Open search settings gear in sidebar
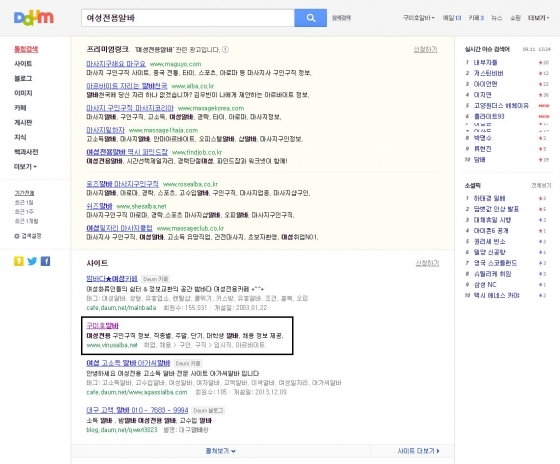The height and width of the screenshot is (464, 560). pyautogui.click(x=28, y=236)
